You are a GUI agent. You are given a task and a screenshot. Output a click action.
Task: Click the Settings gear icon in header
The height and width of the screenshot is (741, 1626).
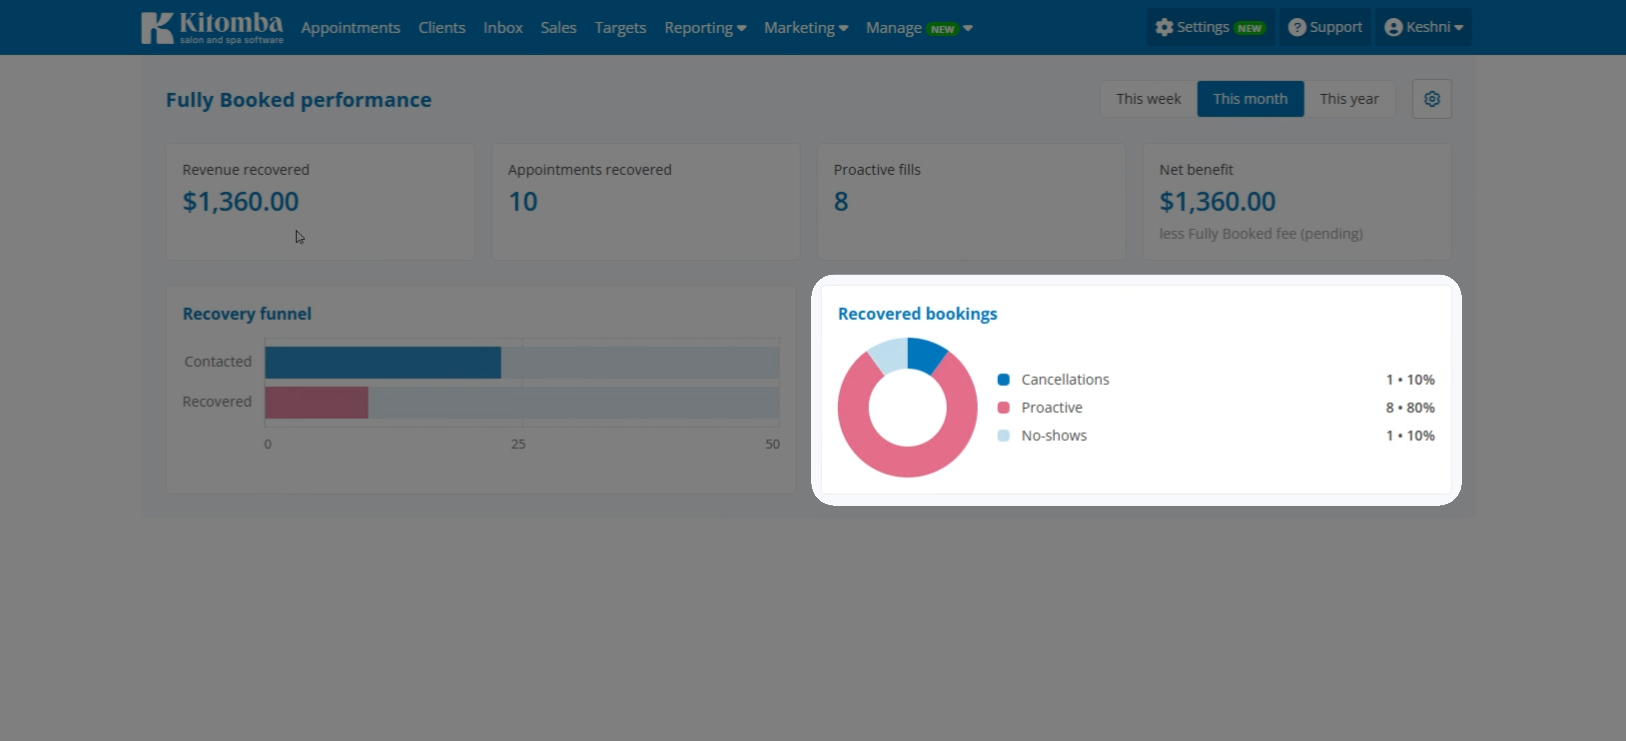click(x=1164, y=28)
